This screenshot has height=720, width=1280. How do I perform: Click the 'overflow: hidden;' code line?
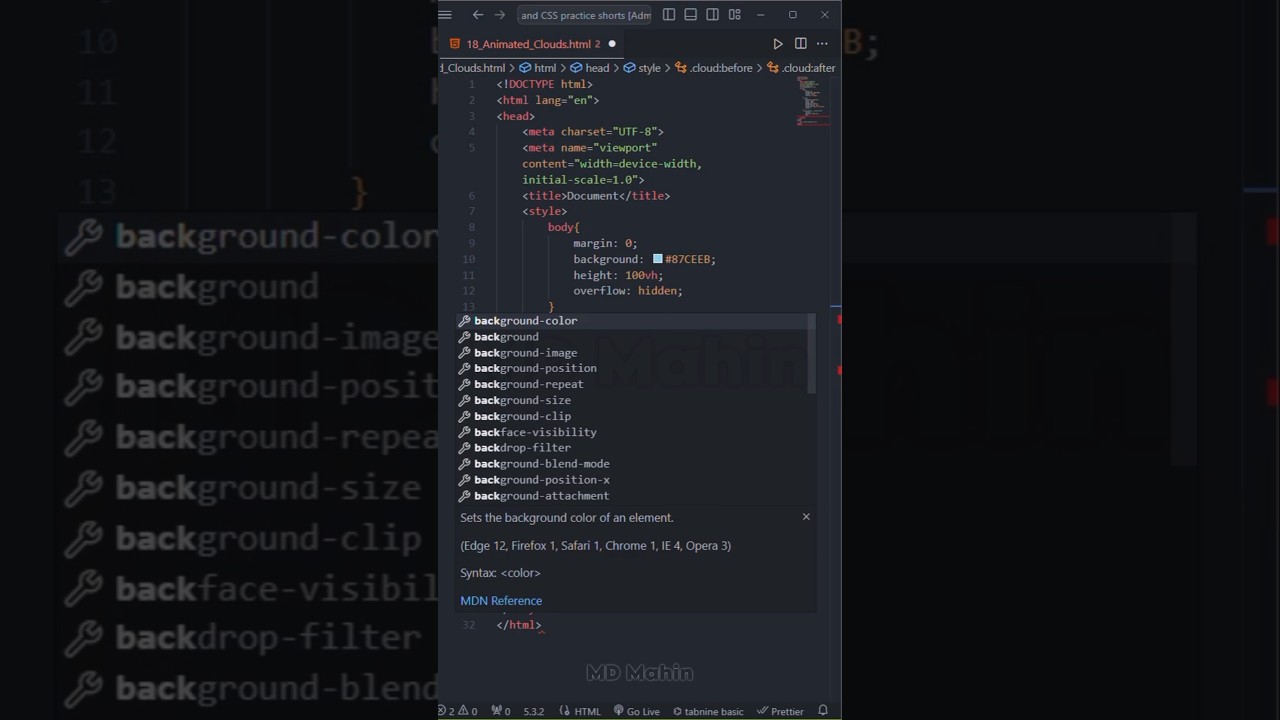click(x=628, y=291)
